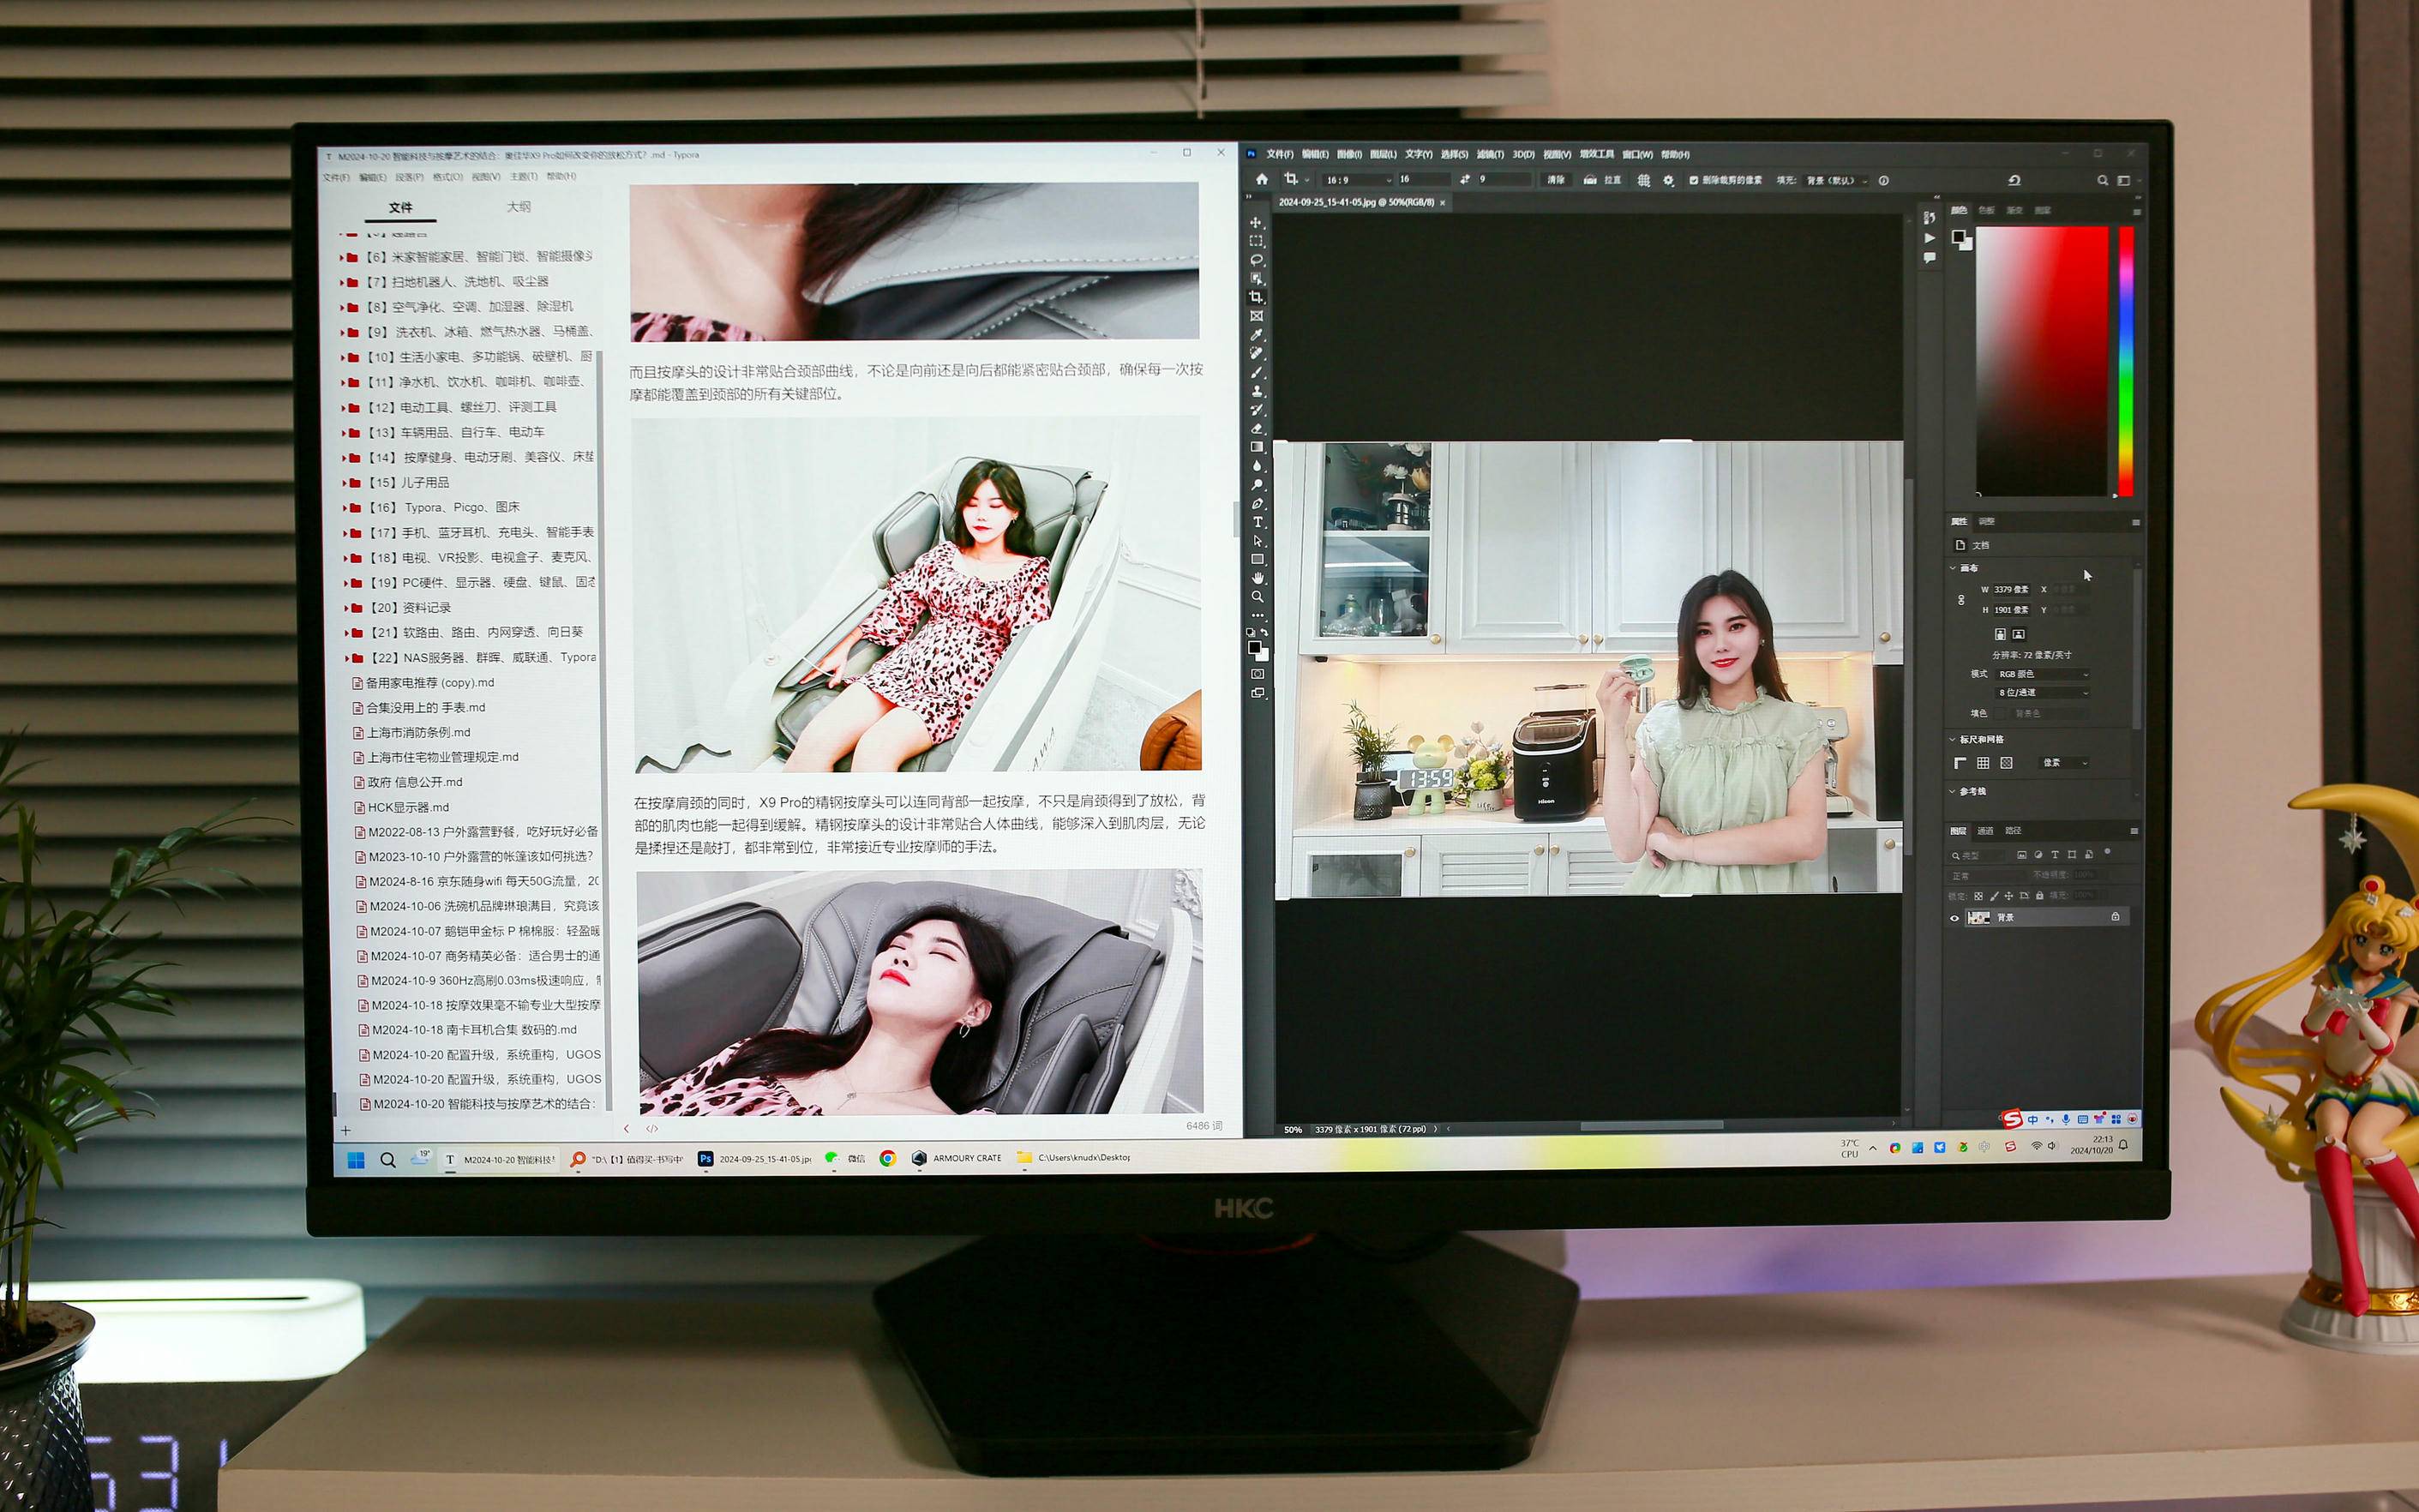
Task: Click the 清除 button in options bar
Action: pos(1556,180)
